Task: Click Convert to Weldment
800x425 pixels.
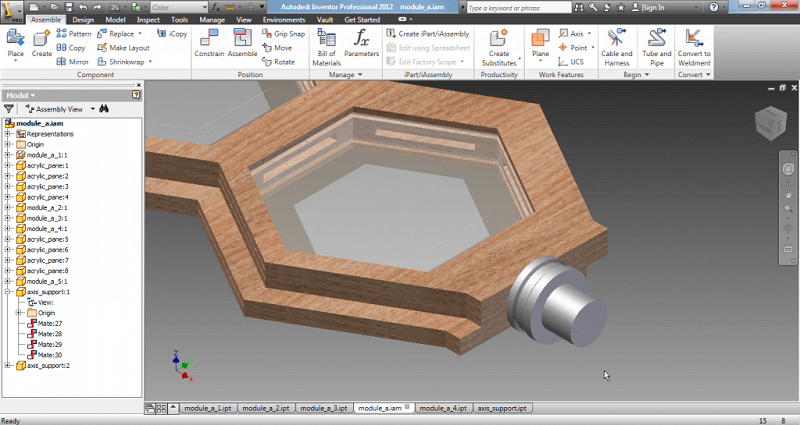Action: coord(694,47)
